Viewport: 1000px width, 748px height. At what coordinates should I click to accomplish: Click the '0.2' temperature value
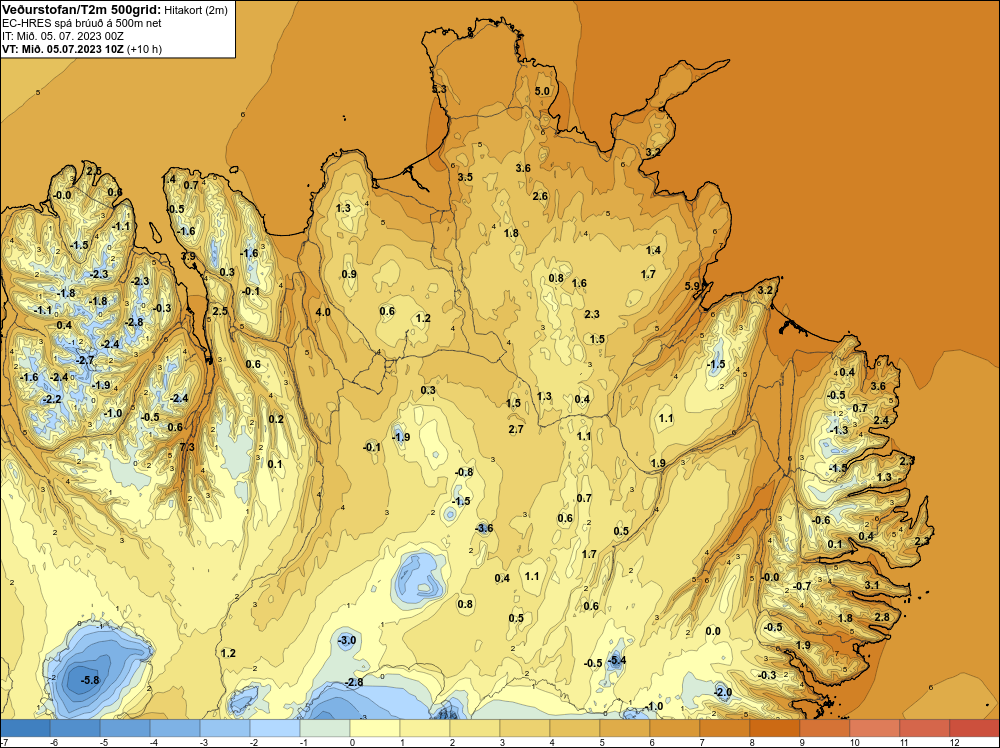[x=276, y=419]
